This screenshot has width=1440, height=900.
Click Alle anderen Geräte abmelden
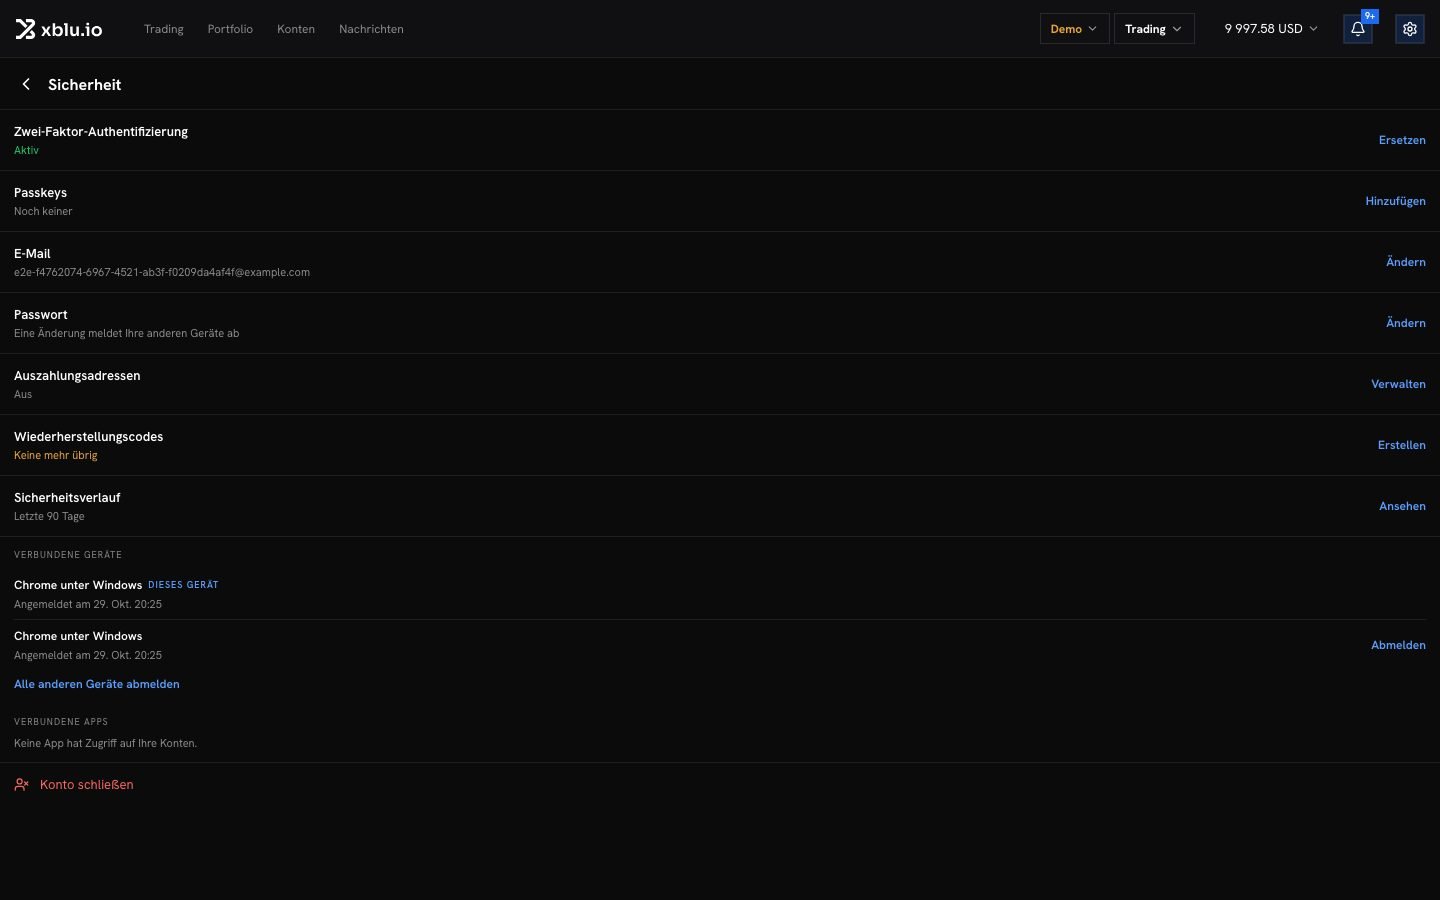tap(97, 684)
